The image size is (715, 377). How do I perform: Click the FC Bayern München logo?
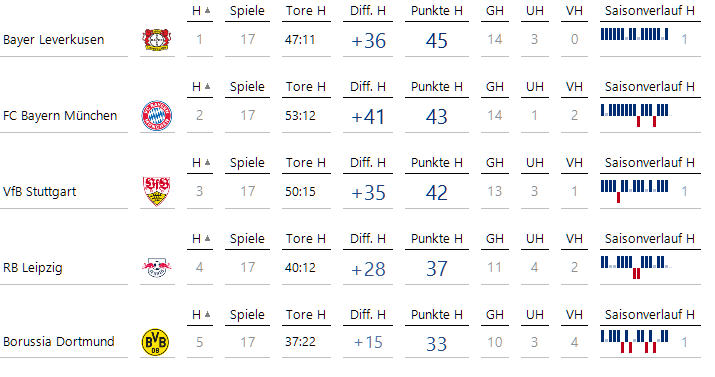pyautogui.click(x=156, y=116)
